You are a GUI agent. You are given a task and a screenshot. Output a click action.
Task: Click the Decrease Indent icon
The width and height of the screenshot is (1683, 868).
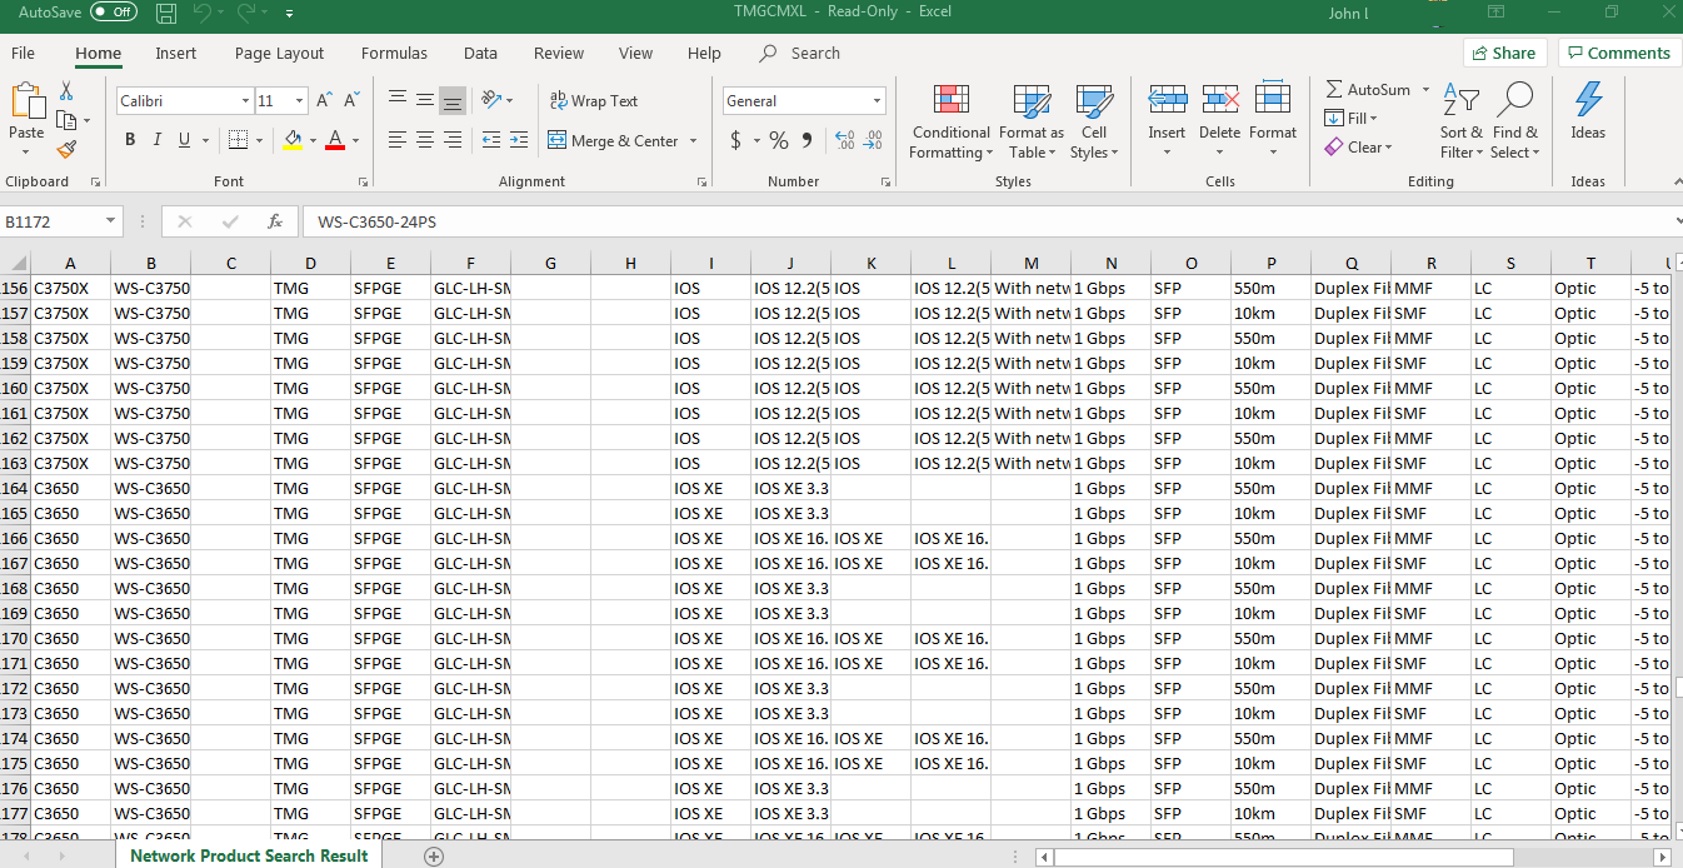[491, 140]
